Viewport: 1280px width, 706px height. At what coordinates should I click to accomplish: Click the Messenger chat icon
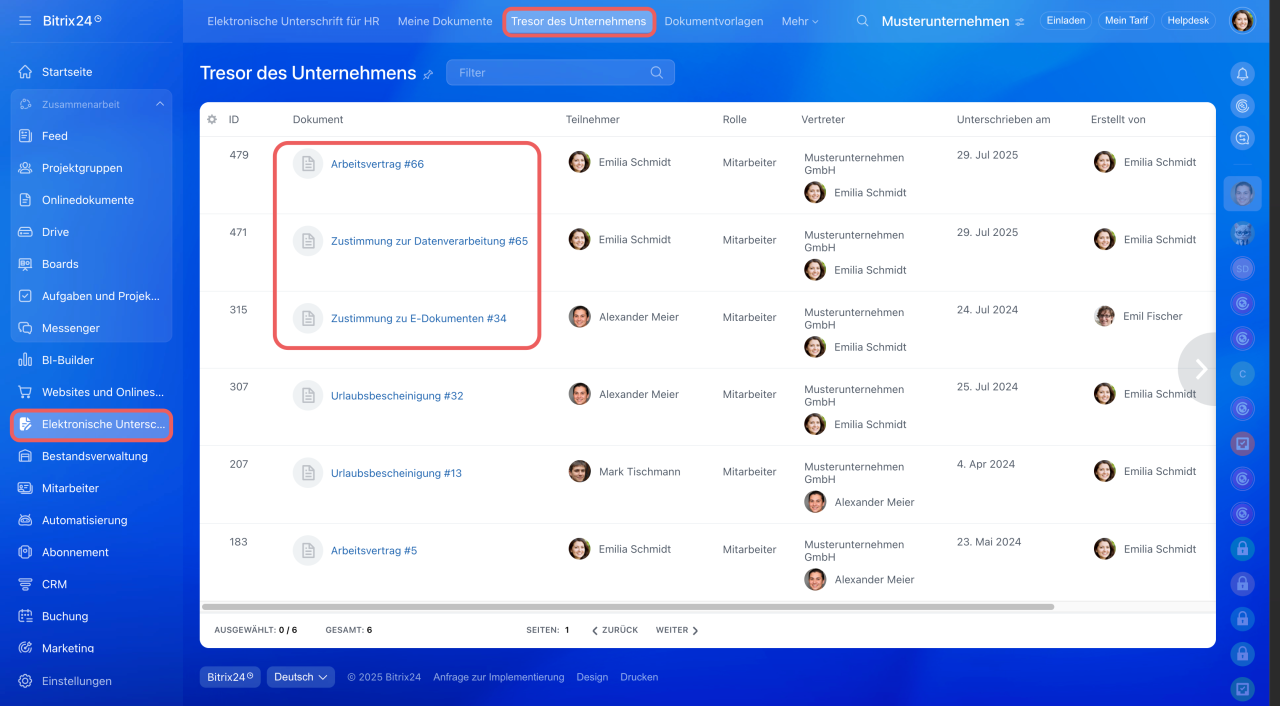pos(26,328)
